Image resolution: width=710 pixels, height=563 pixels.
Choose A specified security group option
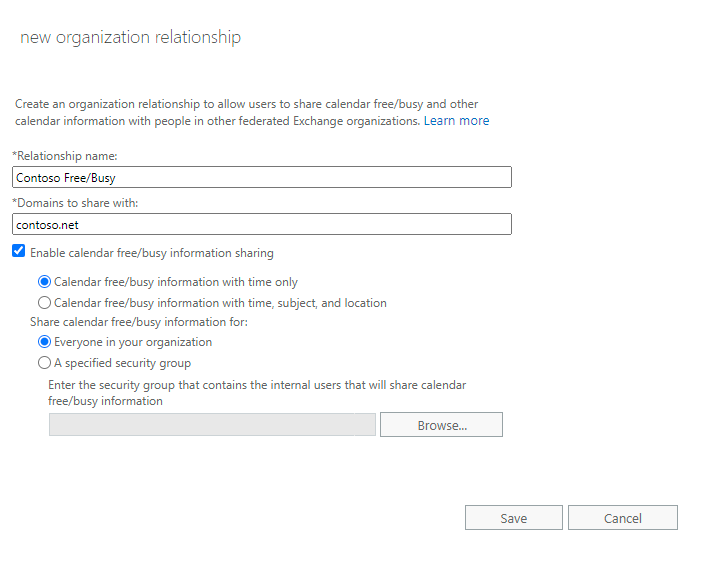[44, 363]
